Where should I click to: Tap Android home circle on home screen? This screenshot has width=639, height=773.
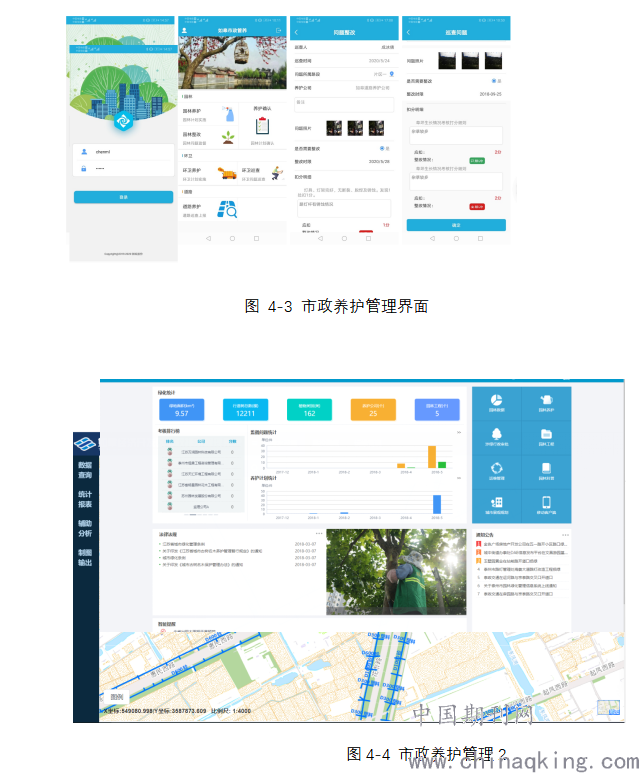click(x=232, y=238)
